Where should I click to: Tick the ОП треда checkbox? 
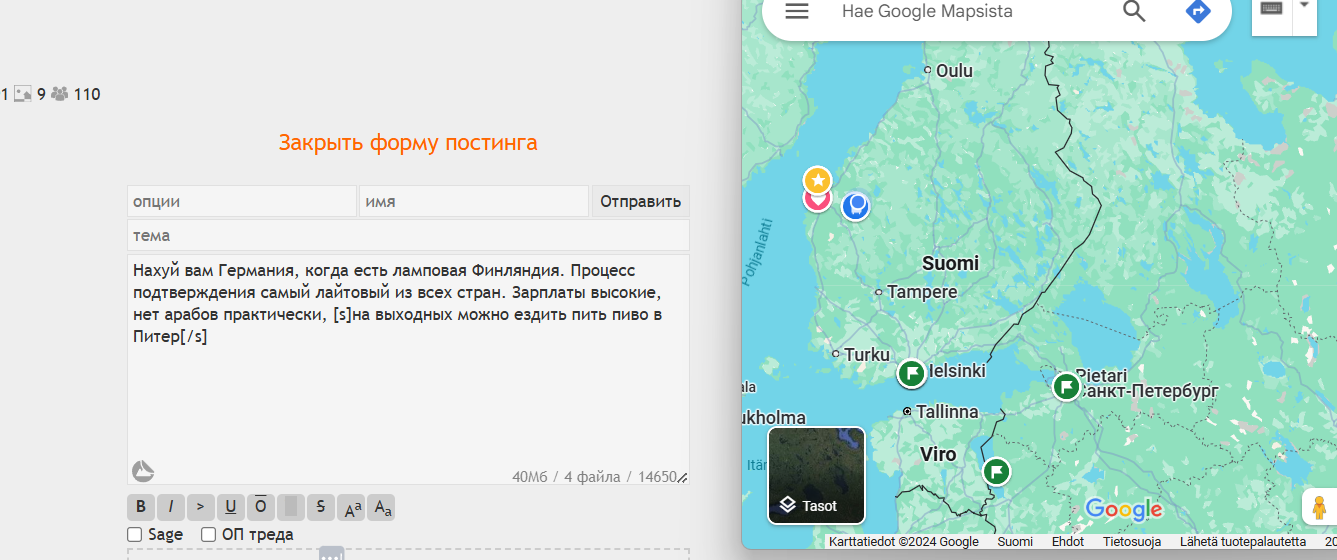pos(208,534)
